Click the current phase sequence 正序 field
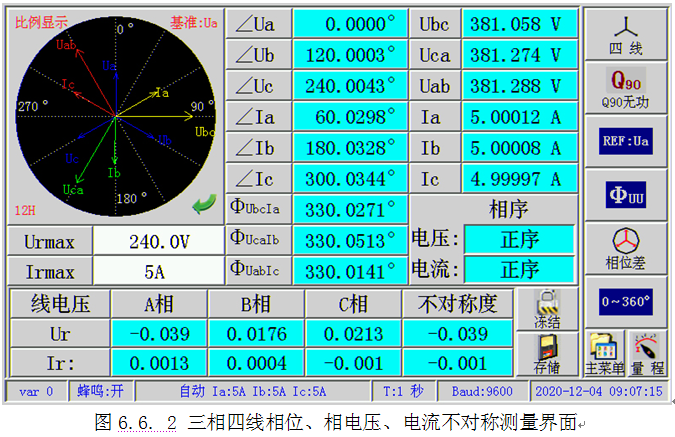This screenshot has height=437, width=675. tap(519, 270)
